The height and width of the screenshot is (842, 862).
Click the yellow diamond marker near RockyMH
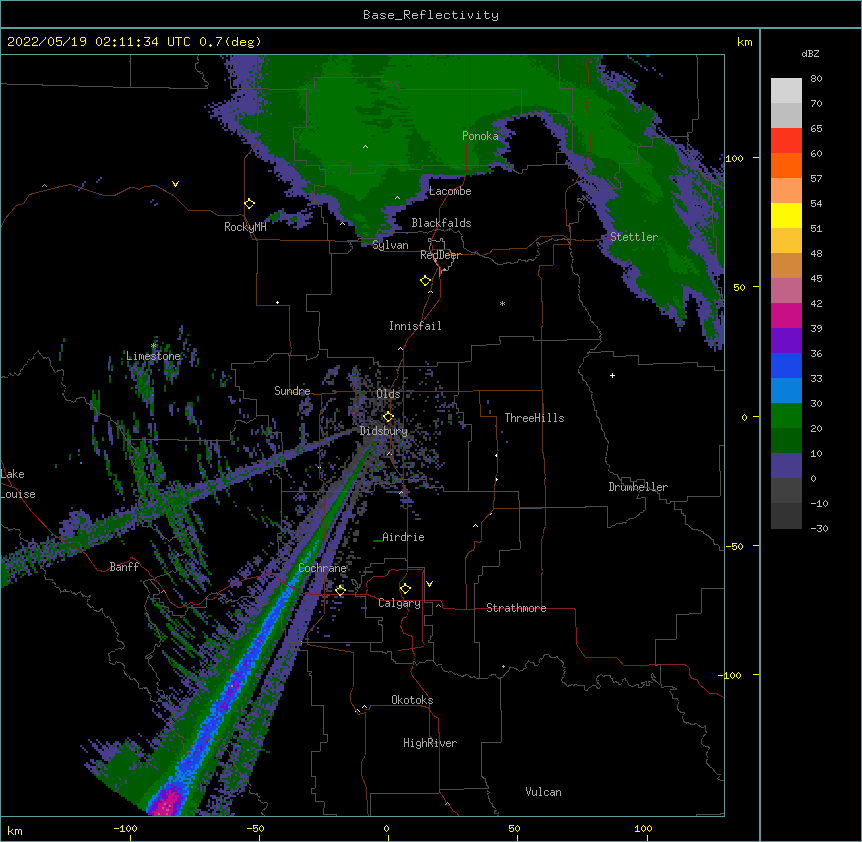click(250, 204)
